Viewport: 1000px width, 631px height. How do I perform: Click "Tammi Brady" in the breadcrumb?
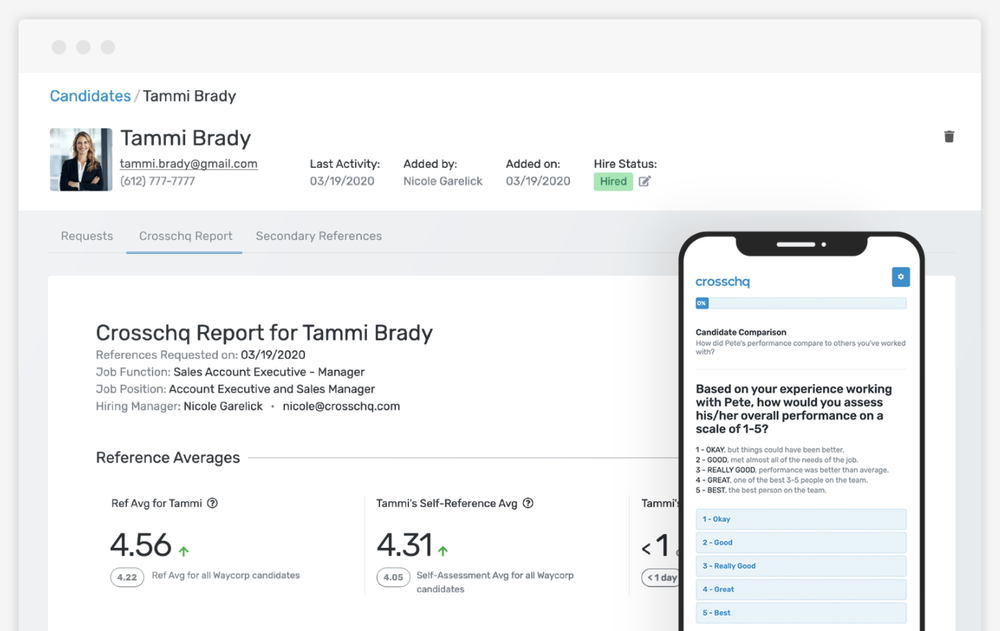coord(189,96)
